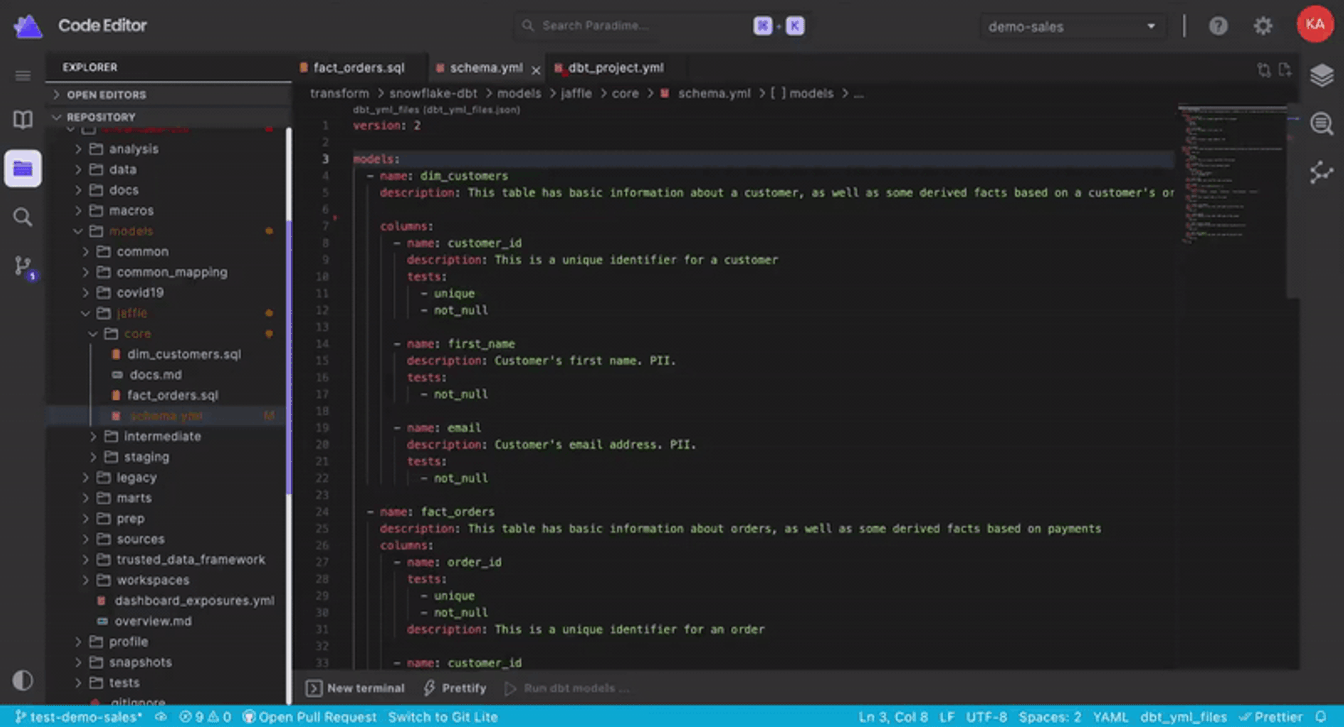1344x727 pixels.
Task: Click the open file icon in editor toolbar
Action: coord(1285,69)
